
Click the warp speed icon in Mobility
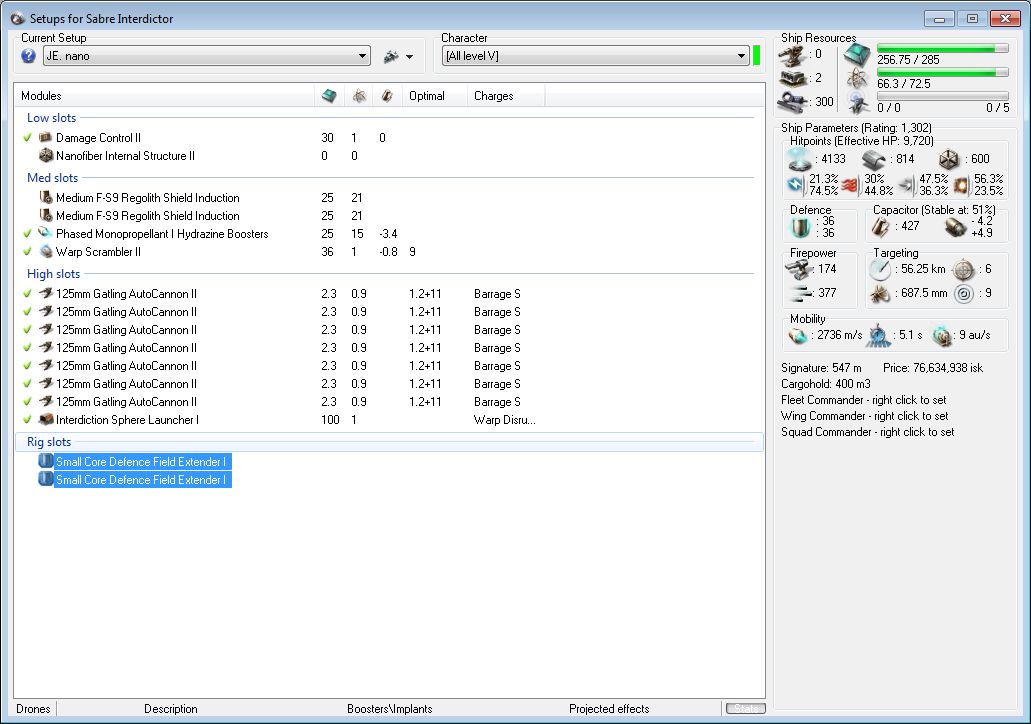coord(942,337)
